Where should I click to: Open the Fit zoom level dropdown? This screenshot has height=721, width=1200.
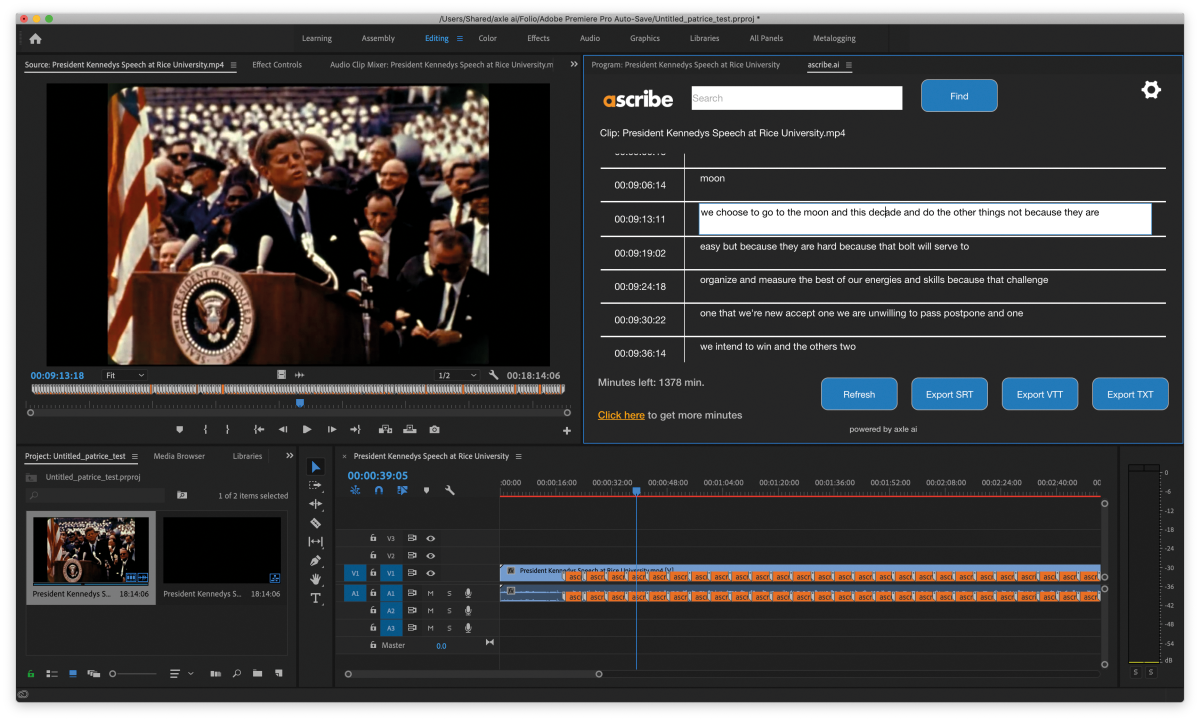125,375
